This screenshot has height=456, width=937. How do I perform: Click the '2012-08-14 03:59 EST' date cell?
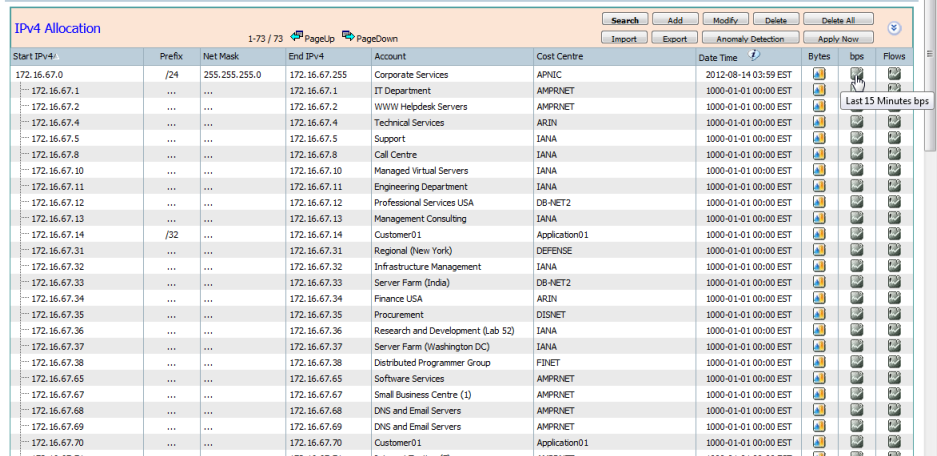(x=749, y=75)
